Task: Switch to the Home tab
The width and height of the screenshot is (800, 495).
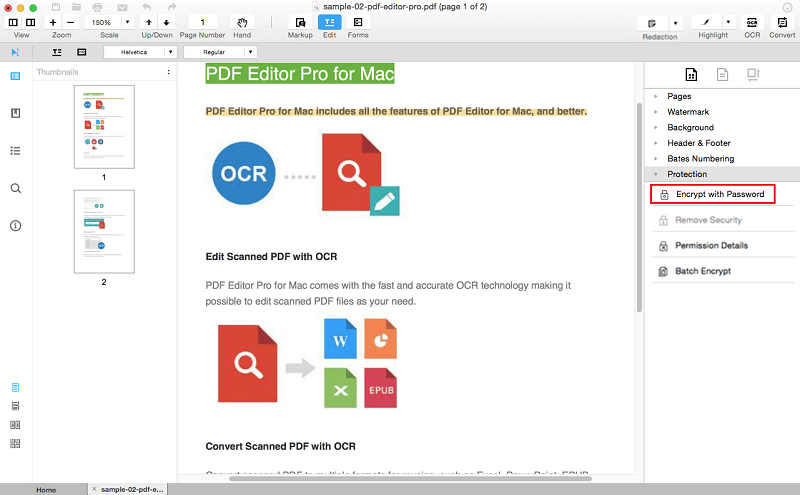Action: [46, 489]
